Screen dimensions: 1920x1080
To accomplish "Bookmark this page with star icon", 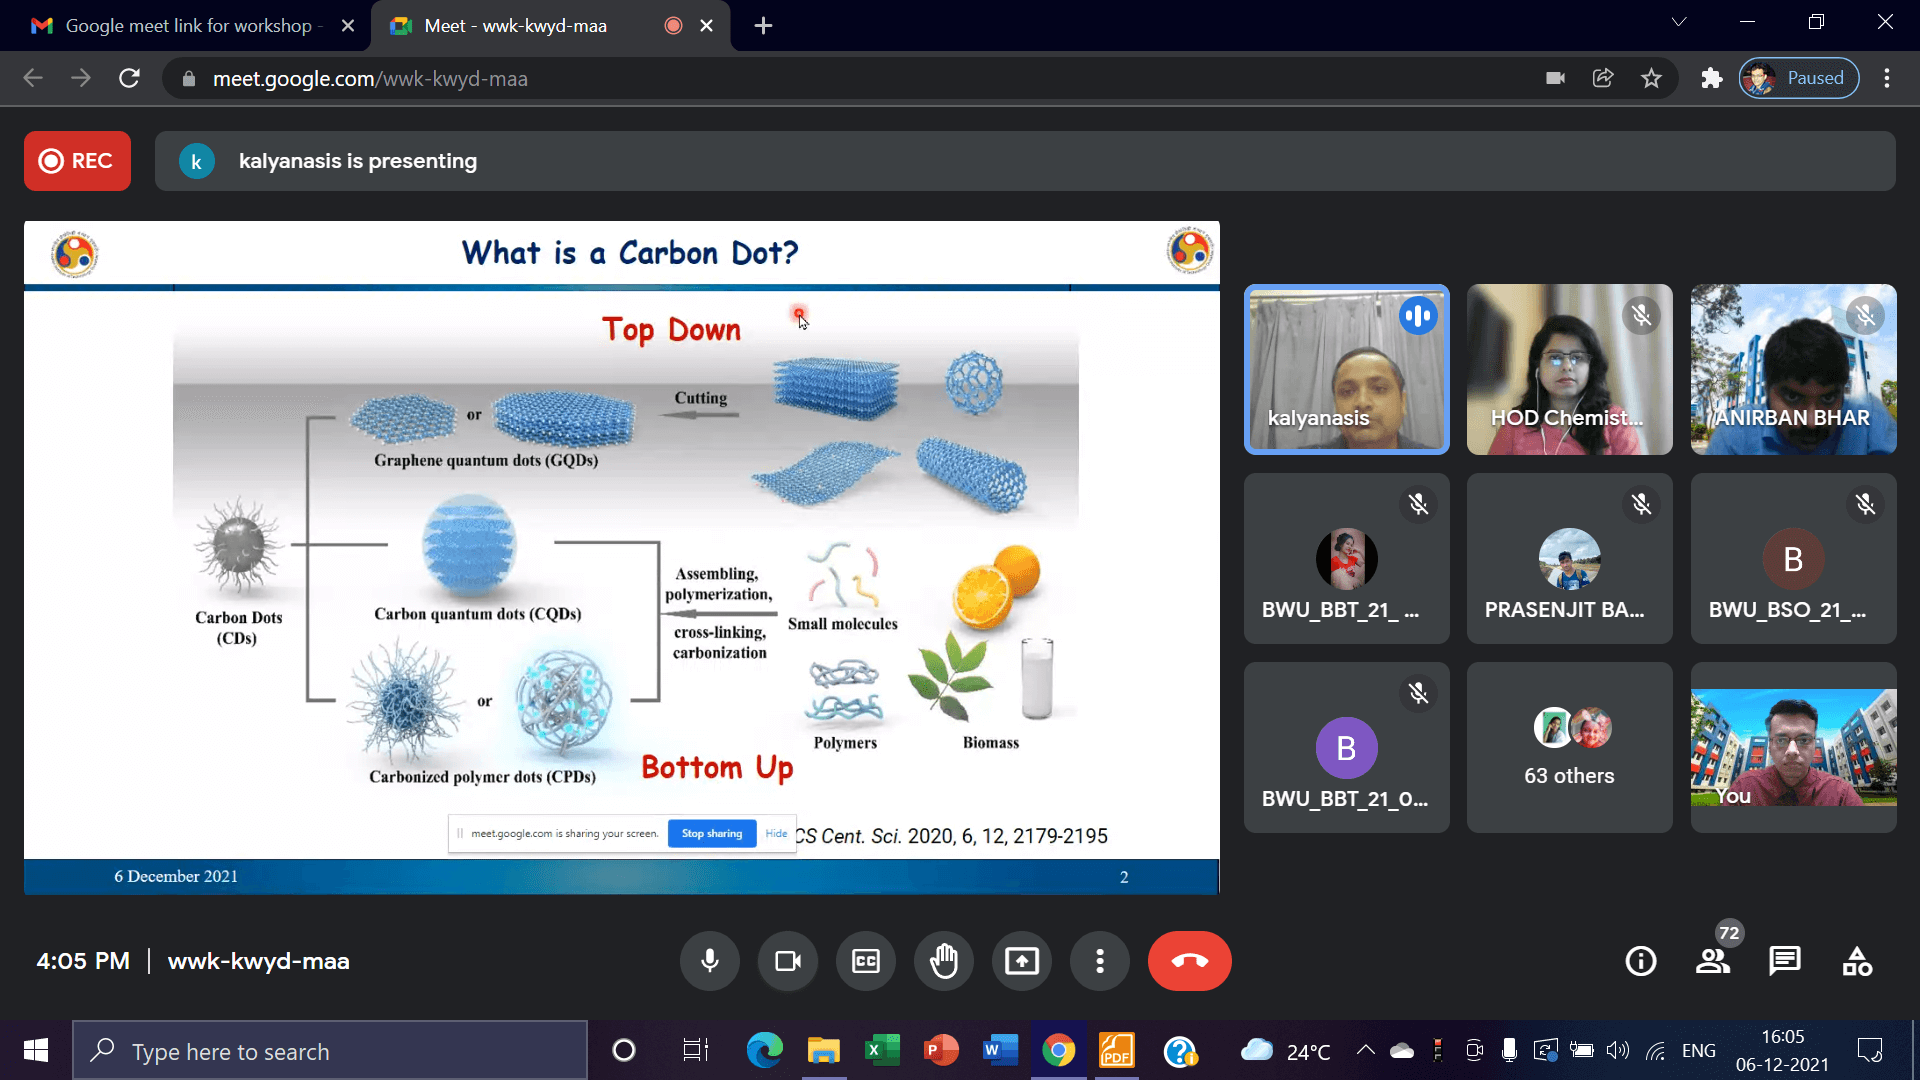I will point(1651,78).
